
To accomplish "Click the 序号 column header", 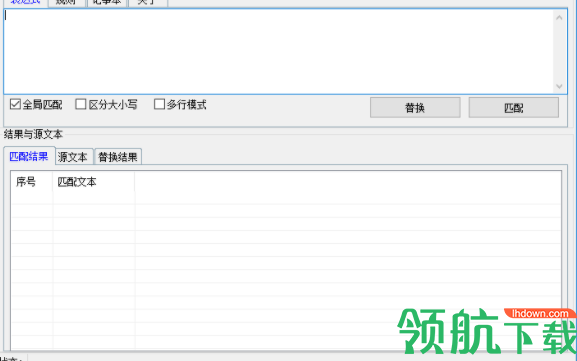I will tap(32, 182).
